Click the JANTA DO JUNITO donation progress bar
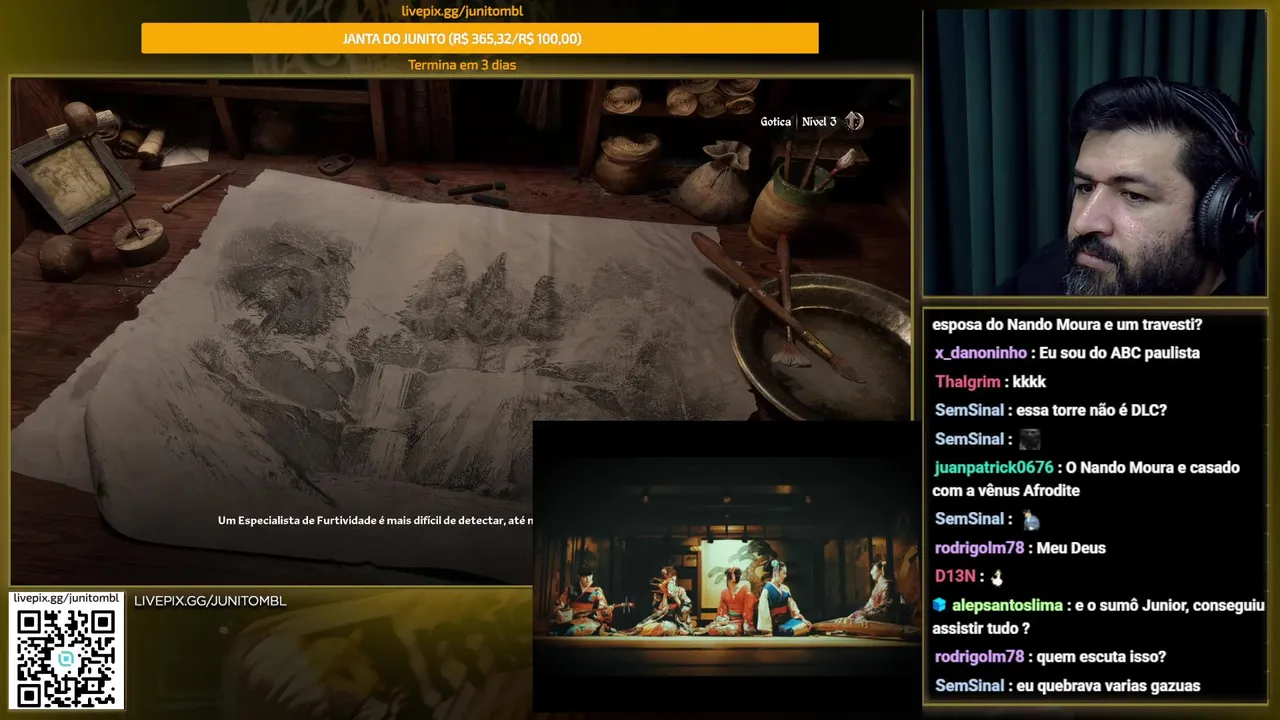Viewport: 1280px width, 720px height. pyautogui.click(x=480, y=38)
